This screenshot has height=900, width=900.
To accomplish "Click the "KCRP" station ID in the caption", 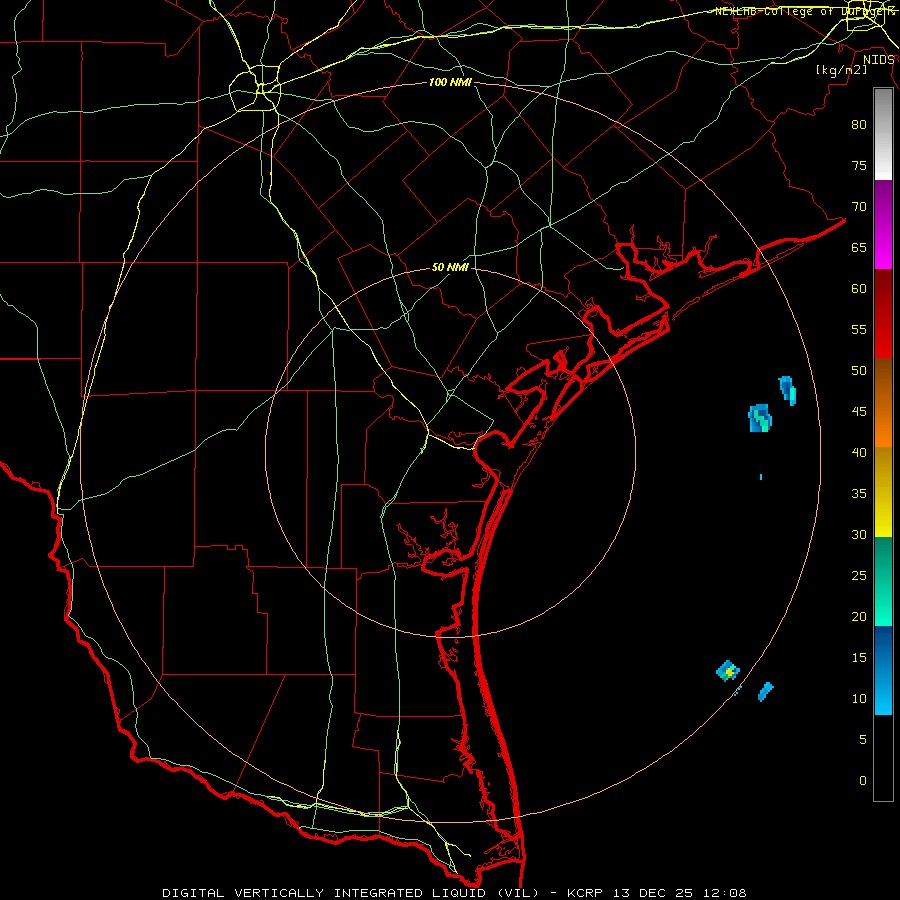I will 584,893.
